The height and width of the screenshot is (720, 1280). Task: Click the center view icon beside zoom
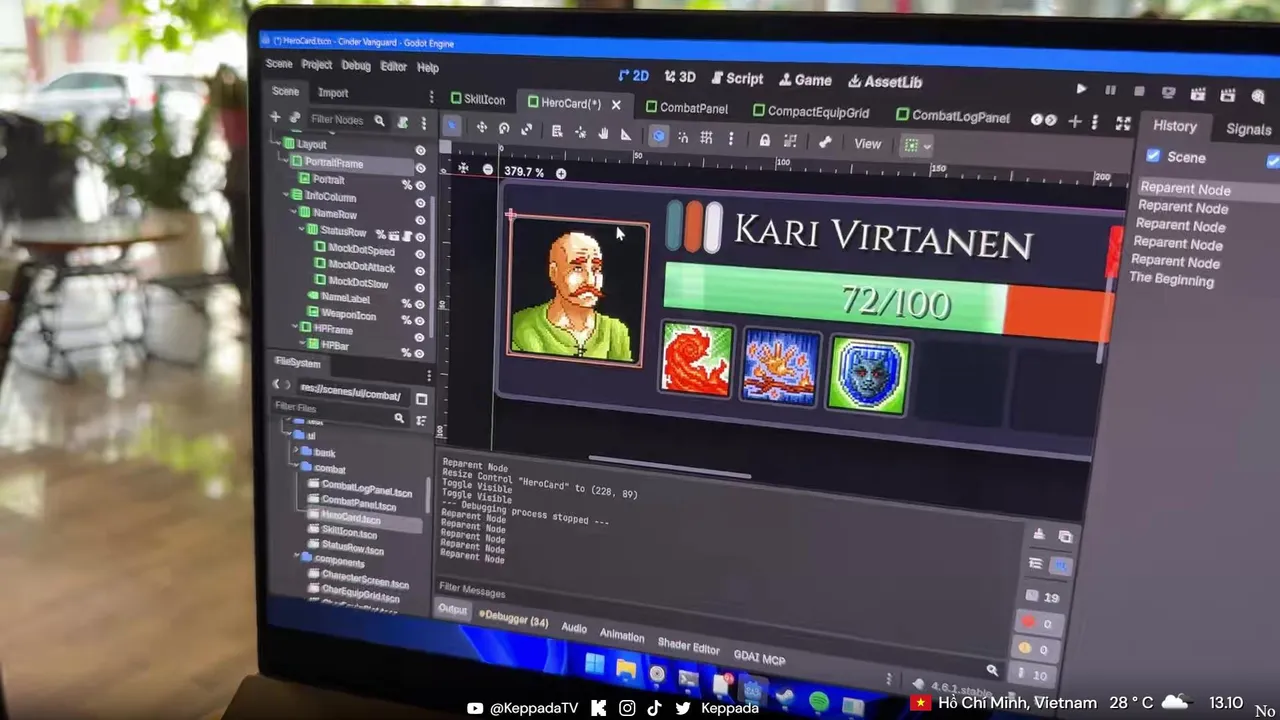click(x=463, y=169)
